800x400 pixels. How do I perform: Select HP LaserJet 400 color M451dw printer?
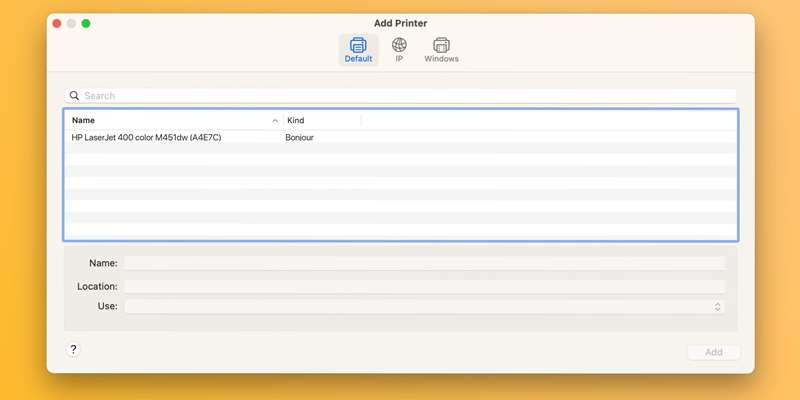coord(146,137)
